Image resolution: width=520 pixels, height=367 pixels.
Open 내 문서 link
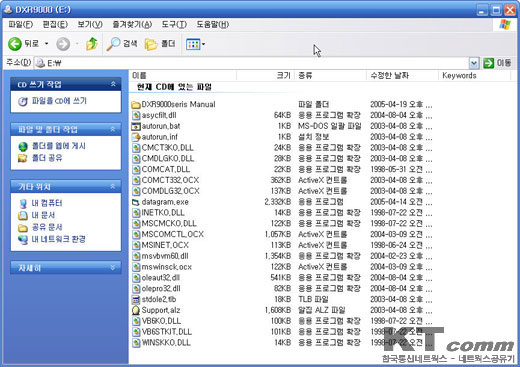[43, 215]
